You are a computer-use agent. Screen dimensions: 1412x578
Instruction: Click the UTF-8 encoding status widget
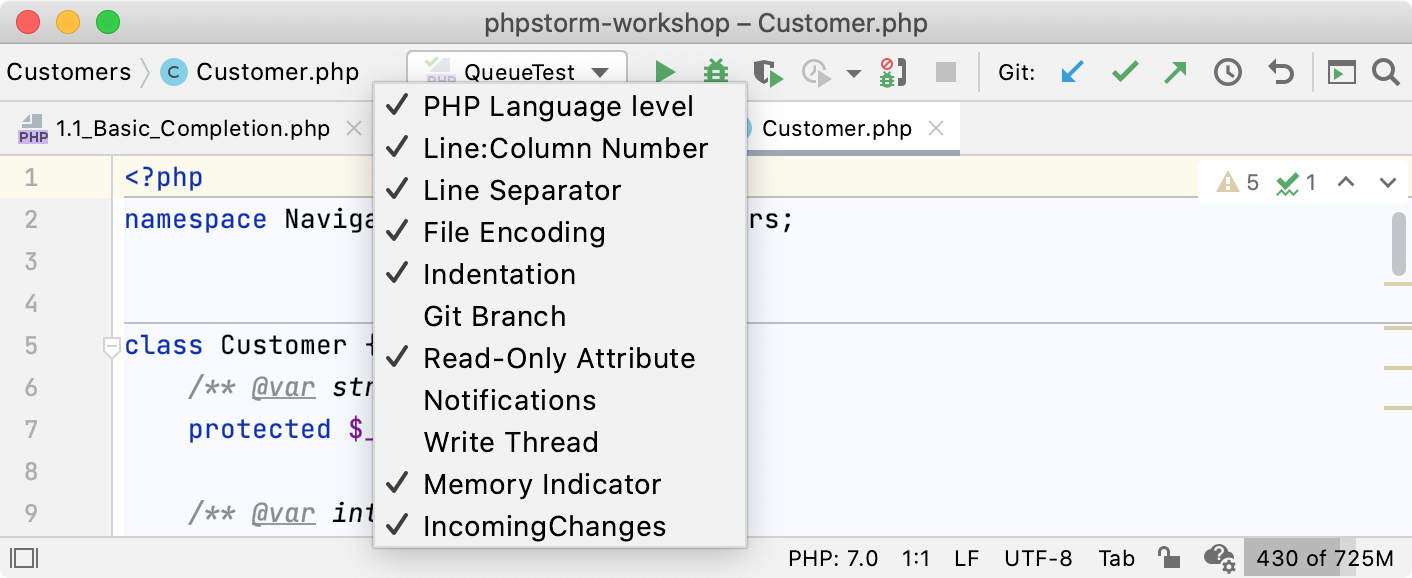coord(1038,558)
